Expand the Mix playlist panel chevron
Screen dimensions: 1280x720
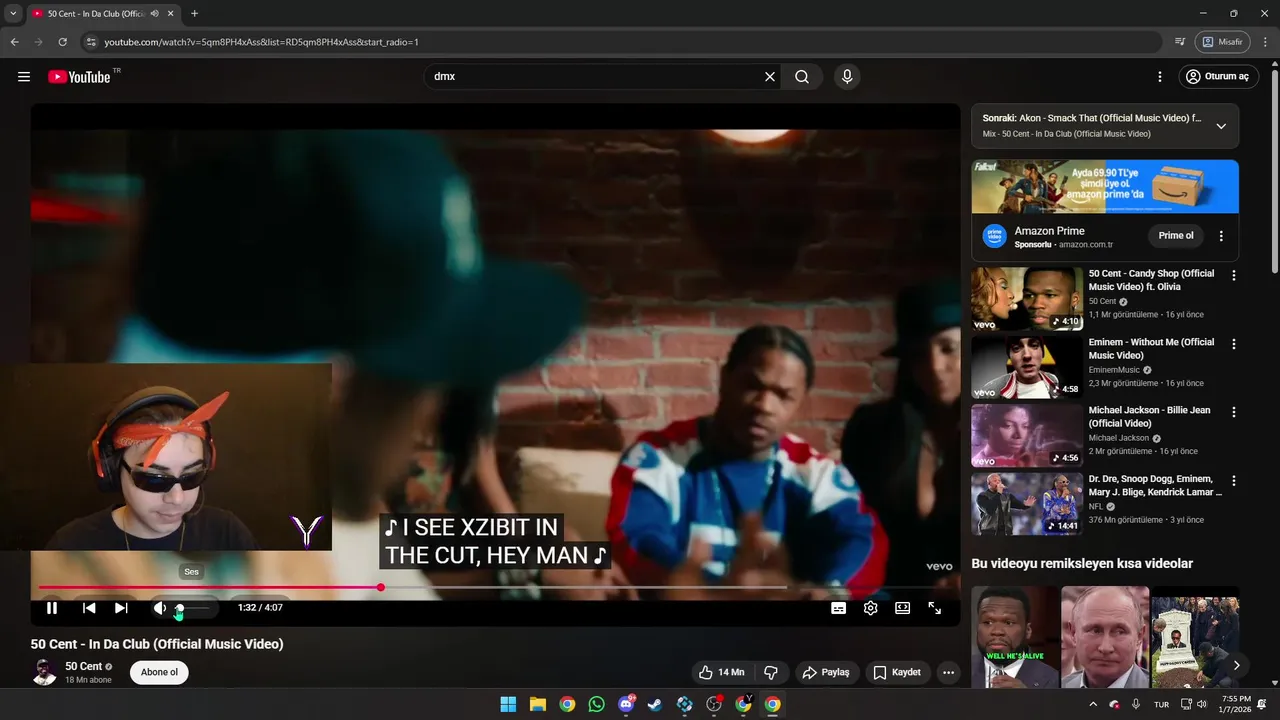(1221, 126)
